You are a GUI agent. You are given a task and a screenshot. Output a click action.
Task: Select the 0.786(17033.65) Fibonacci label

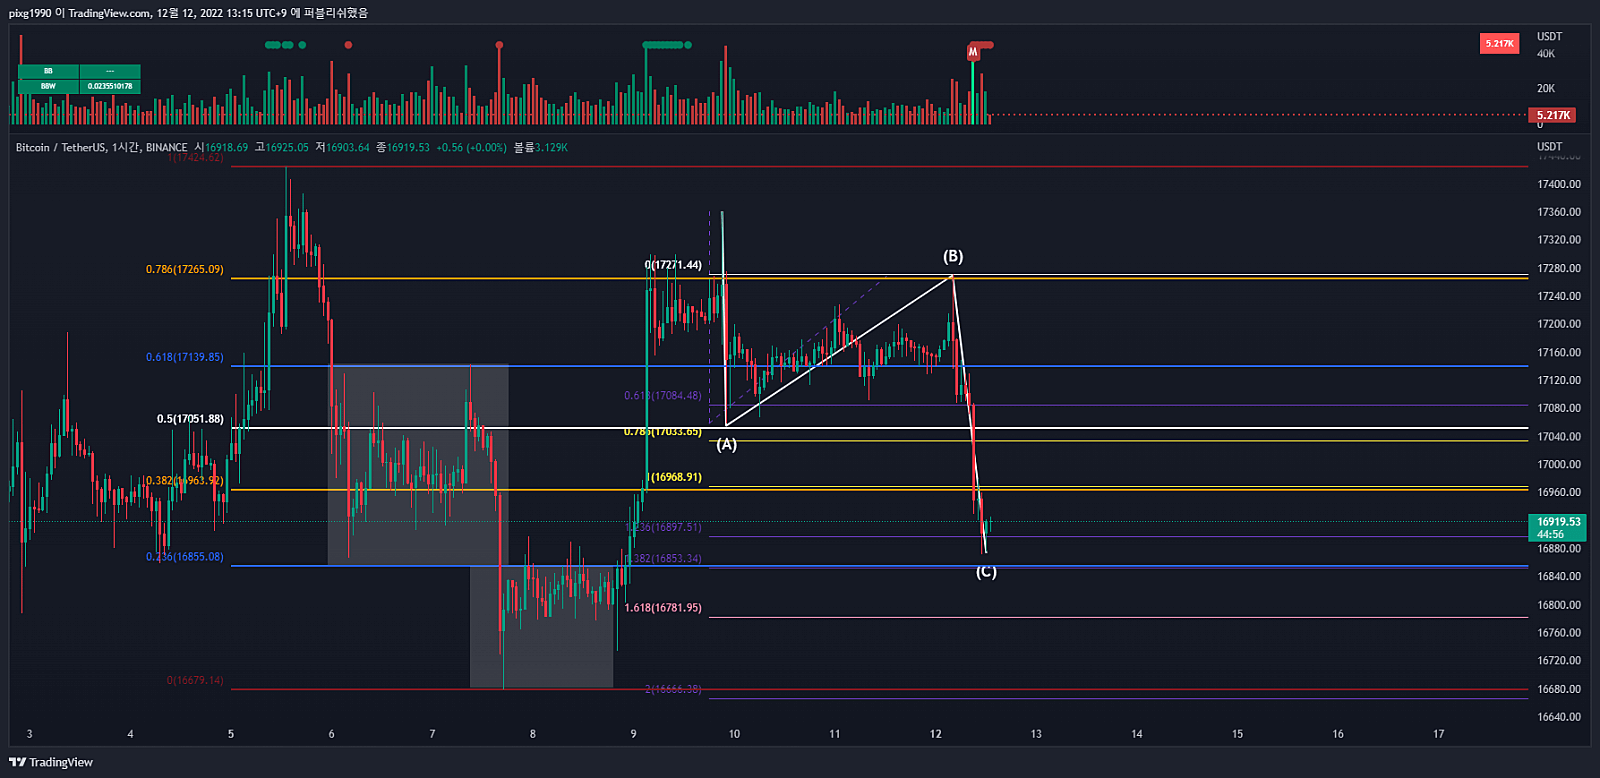(663, 432)
